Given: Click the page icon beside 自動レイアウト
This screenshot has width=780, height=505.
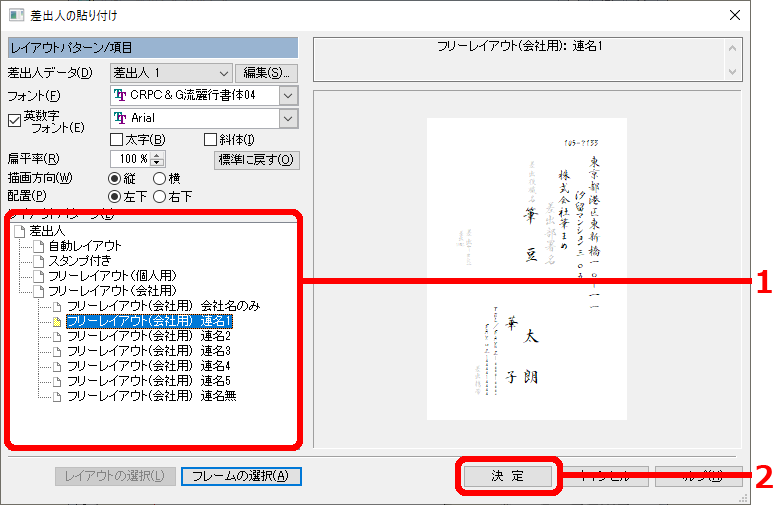Looking at the screenshot, I should (x=39, y=246).
